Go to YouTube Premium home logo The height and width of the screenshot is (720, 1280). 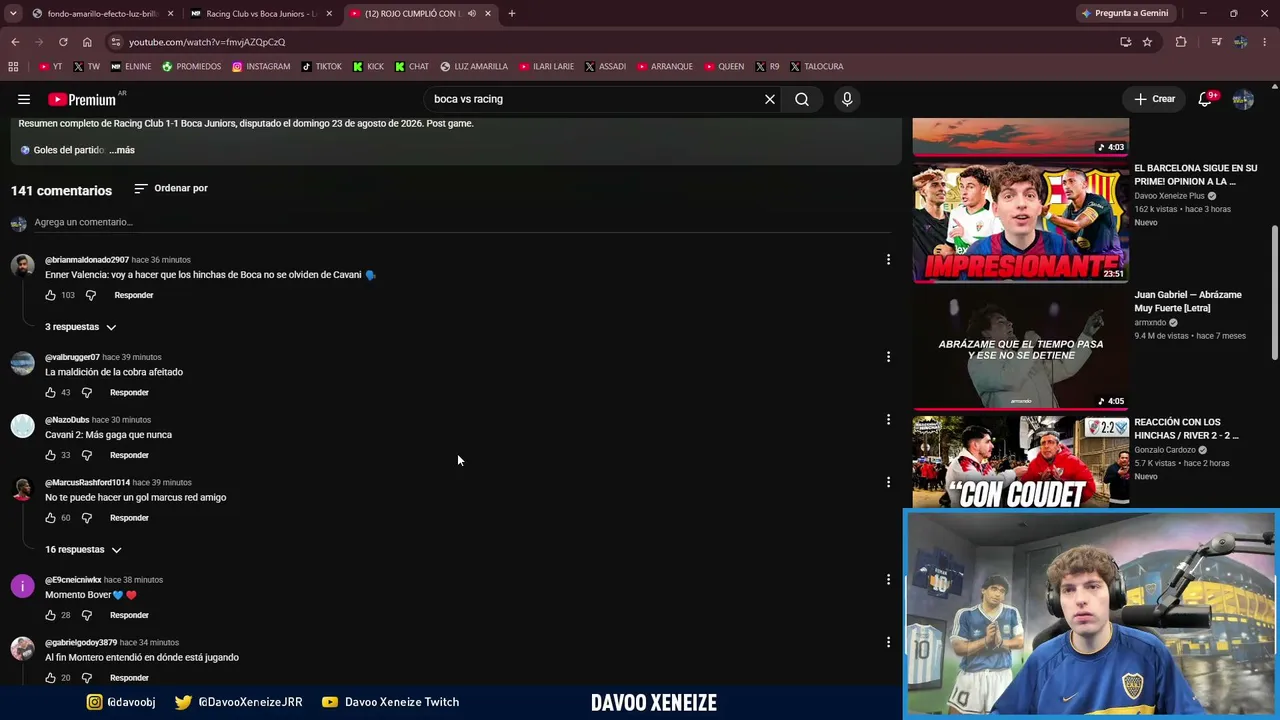point(82,99)
